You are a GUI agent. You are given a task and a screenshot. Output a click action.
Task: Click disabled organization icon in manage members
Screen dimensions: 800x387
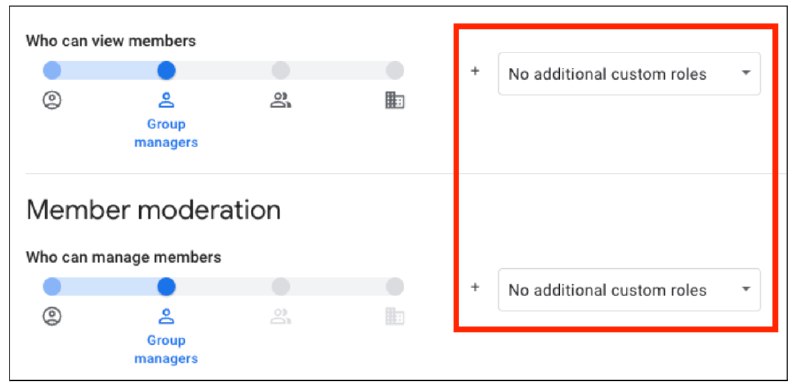coord(394,317)
